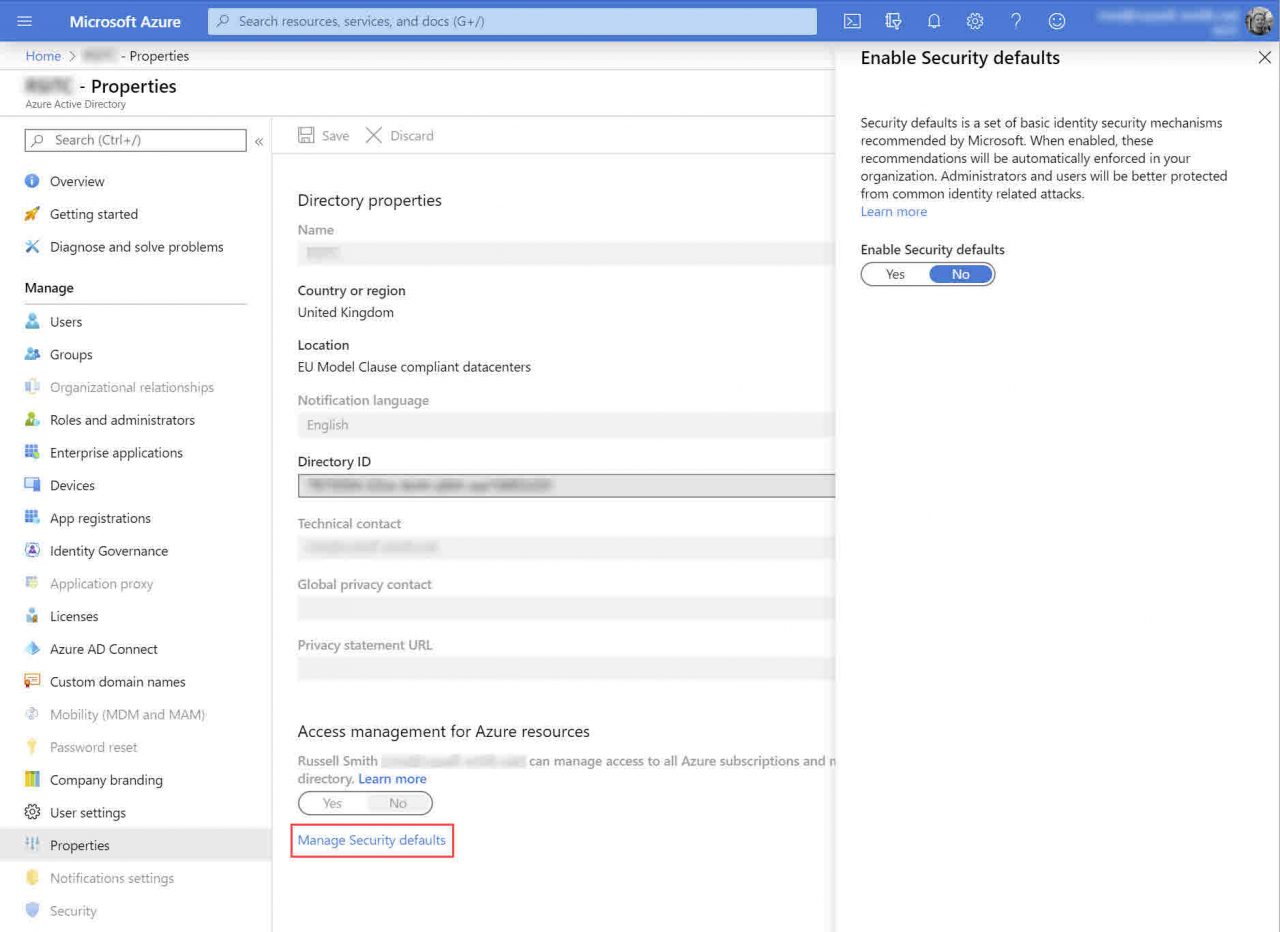Image resolution: width=1280 pixels, height=932 pixels.
Task: Open the Azure portal hamburger menu
Action: [25, 21]
